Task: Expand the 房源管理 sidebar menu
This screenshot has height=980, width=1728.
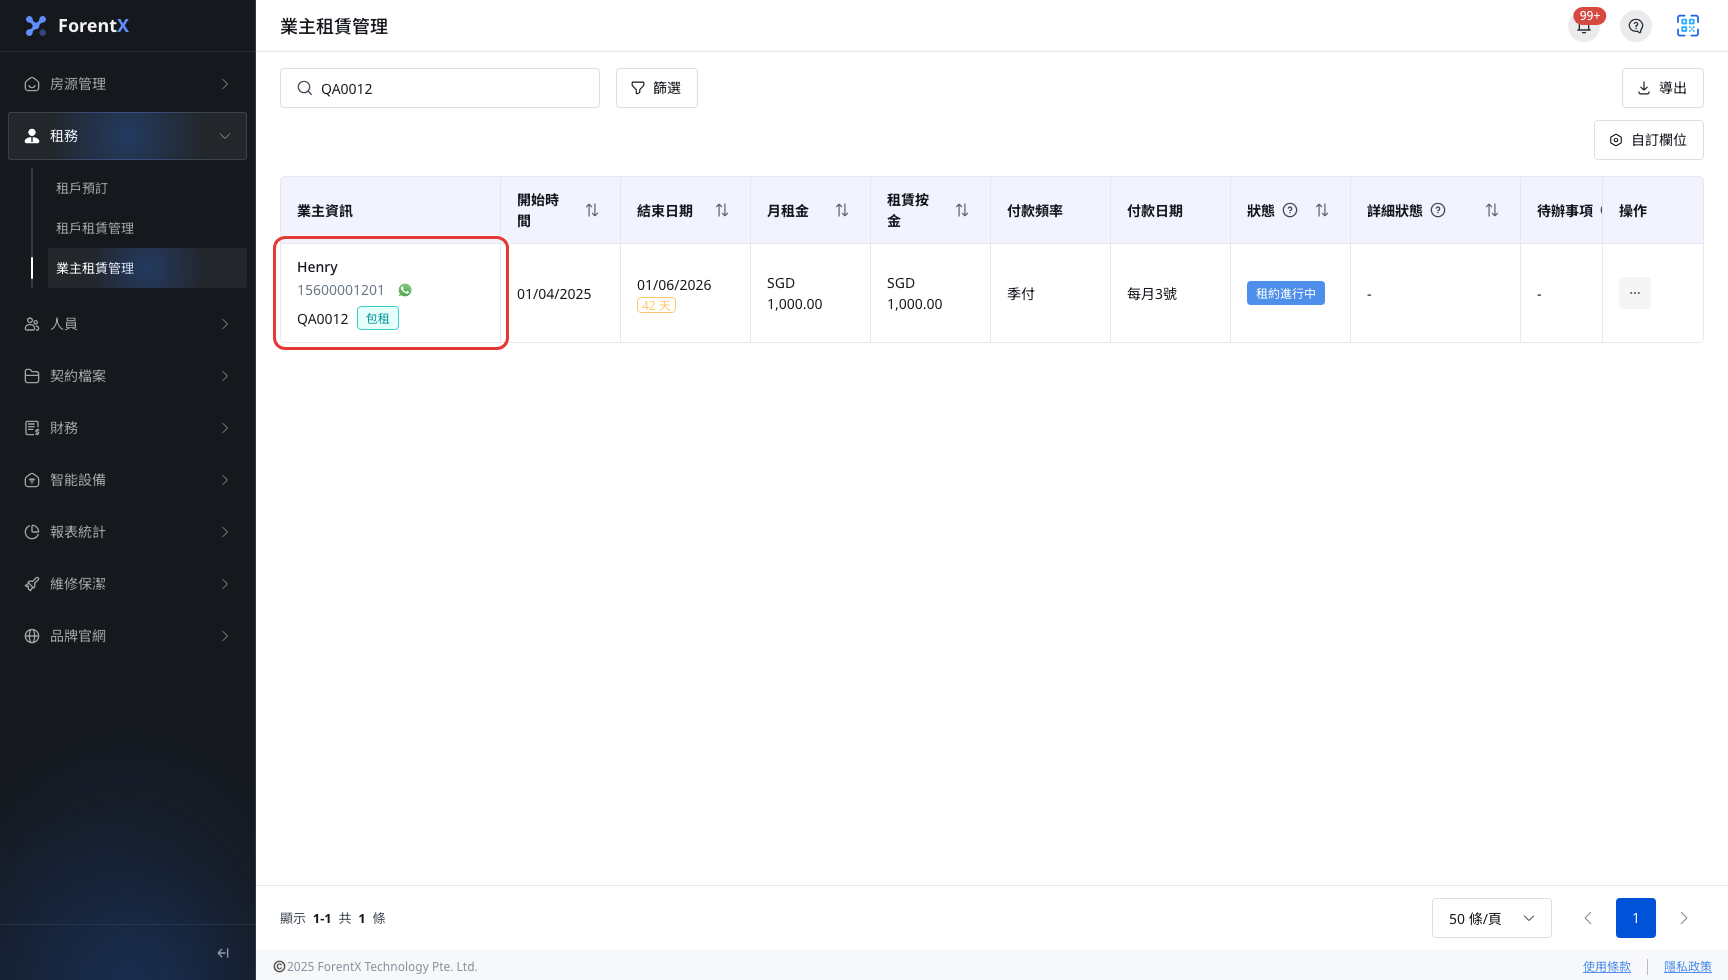Action: (127, 84)
